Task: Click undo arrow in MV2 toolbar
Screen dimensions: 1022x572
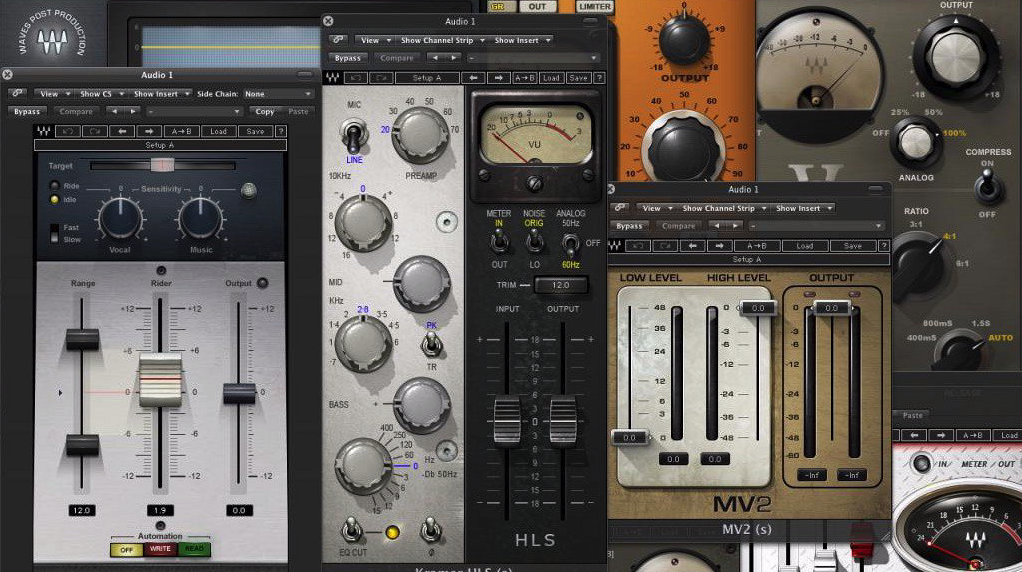Action: [638, 246]
